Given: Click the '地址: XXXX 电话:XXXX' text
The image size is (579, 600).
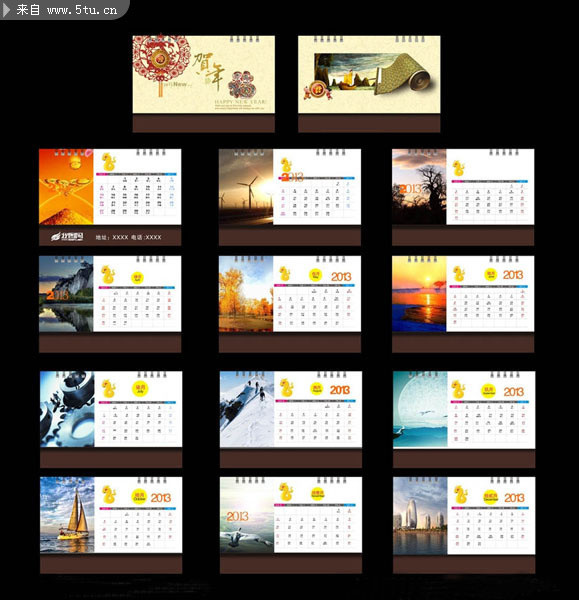Looking at the screenshot, I should point(128,237).
